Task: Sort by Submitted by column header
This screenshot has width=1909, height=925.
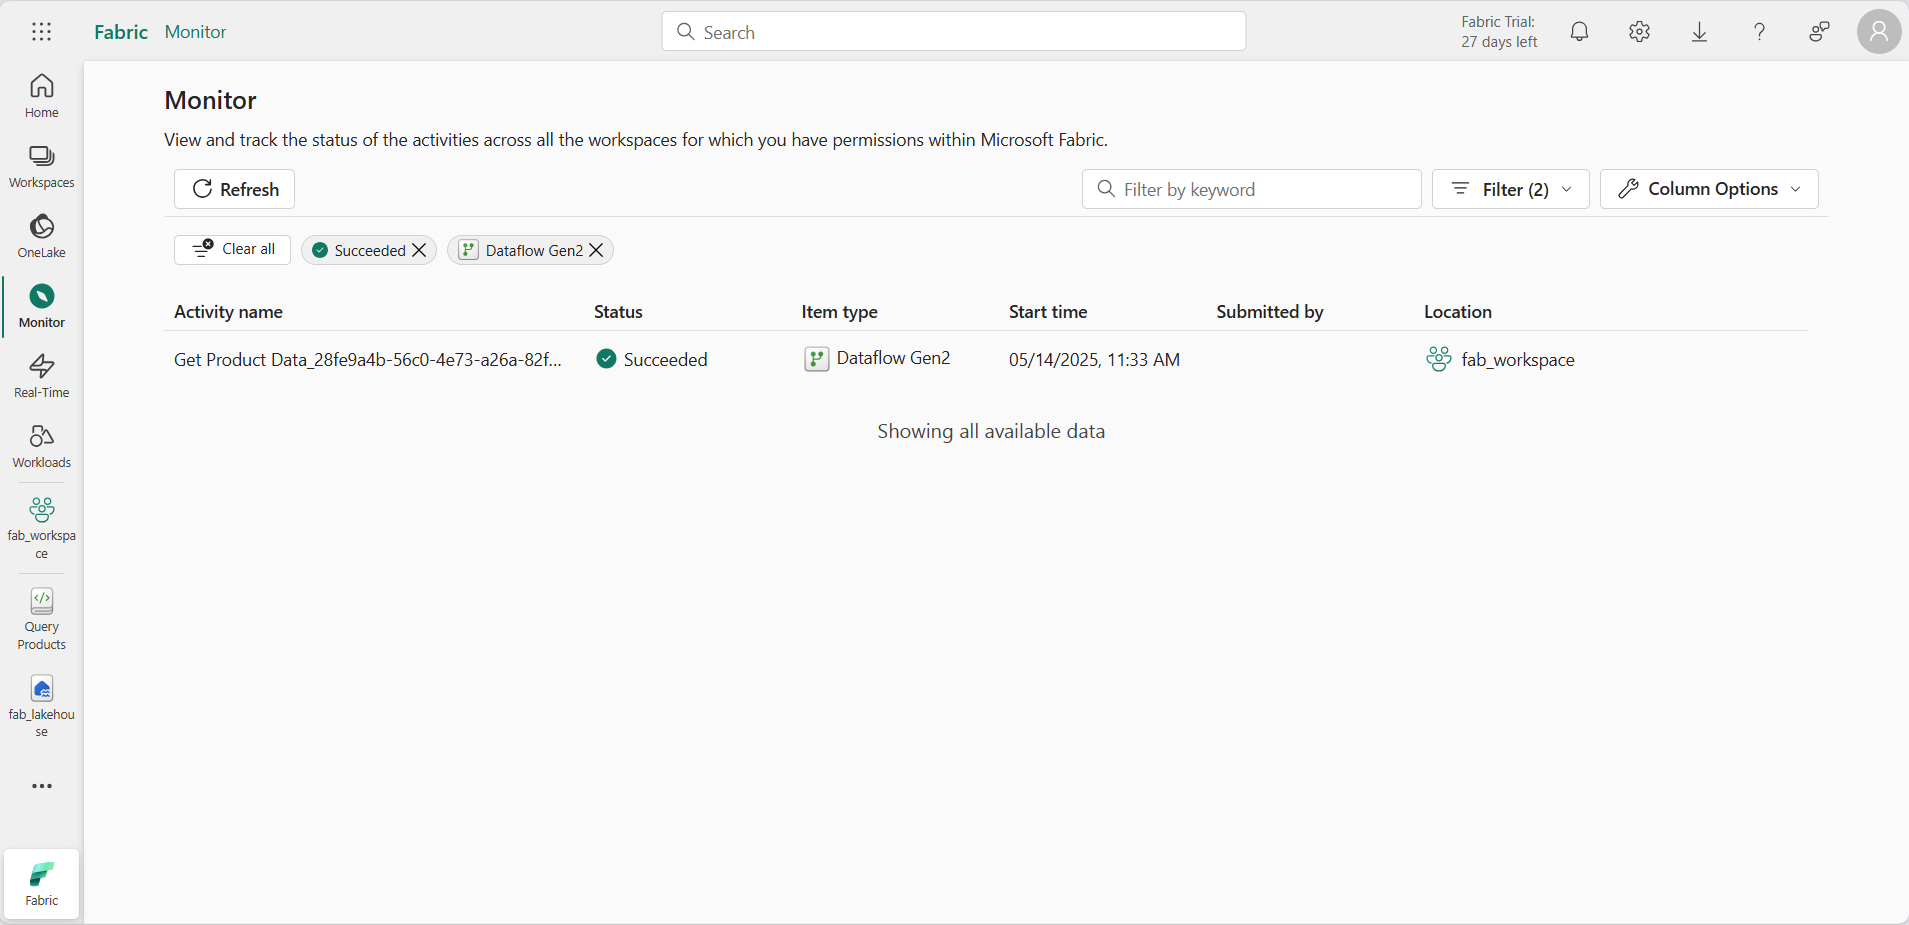Action: coord(1269,312)
